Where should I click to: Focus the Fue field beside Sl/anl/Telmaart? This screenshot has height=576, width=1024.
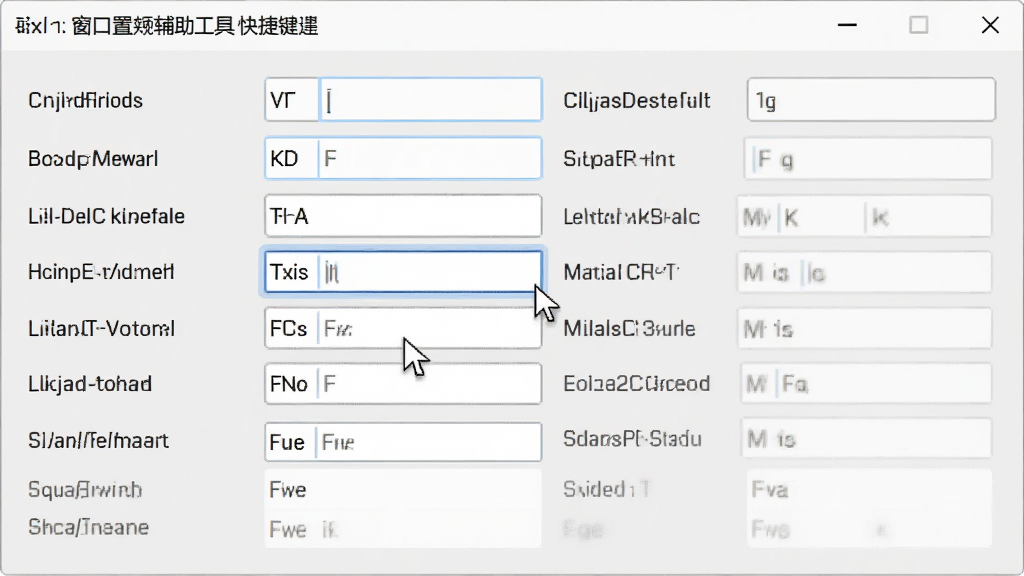(403, 442)
